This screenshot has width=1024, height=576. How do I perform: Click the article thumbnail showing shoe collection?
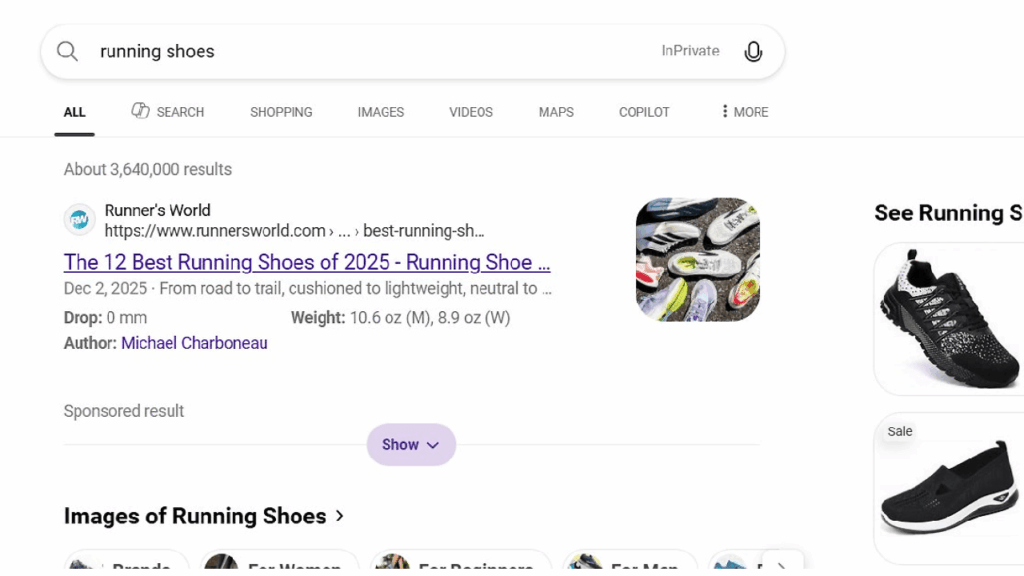[697, 258]
